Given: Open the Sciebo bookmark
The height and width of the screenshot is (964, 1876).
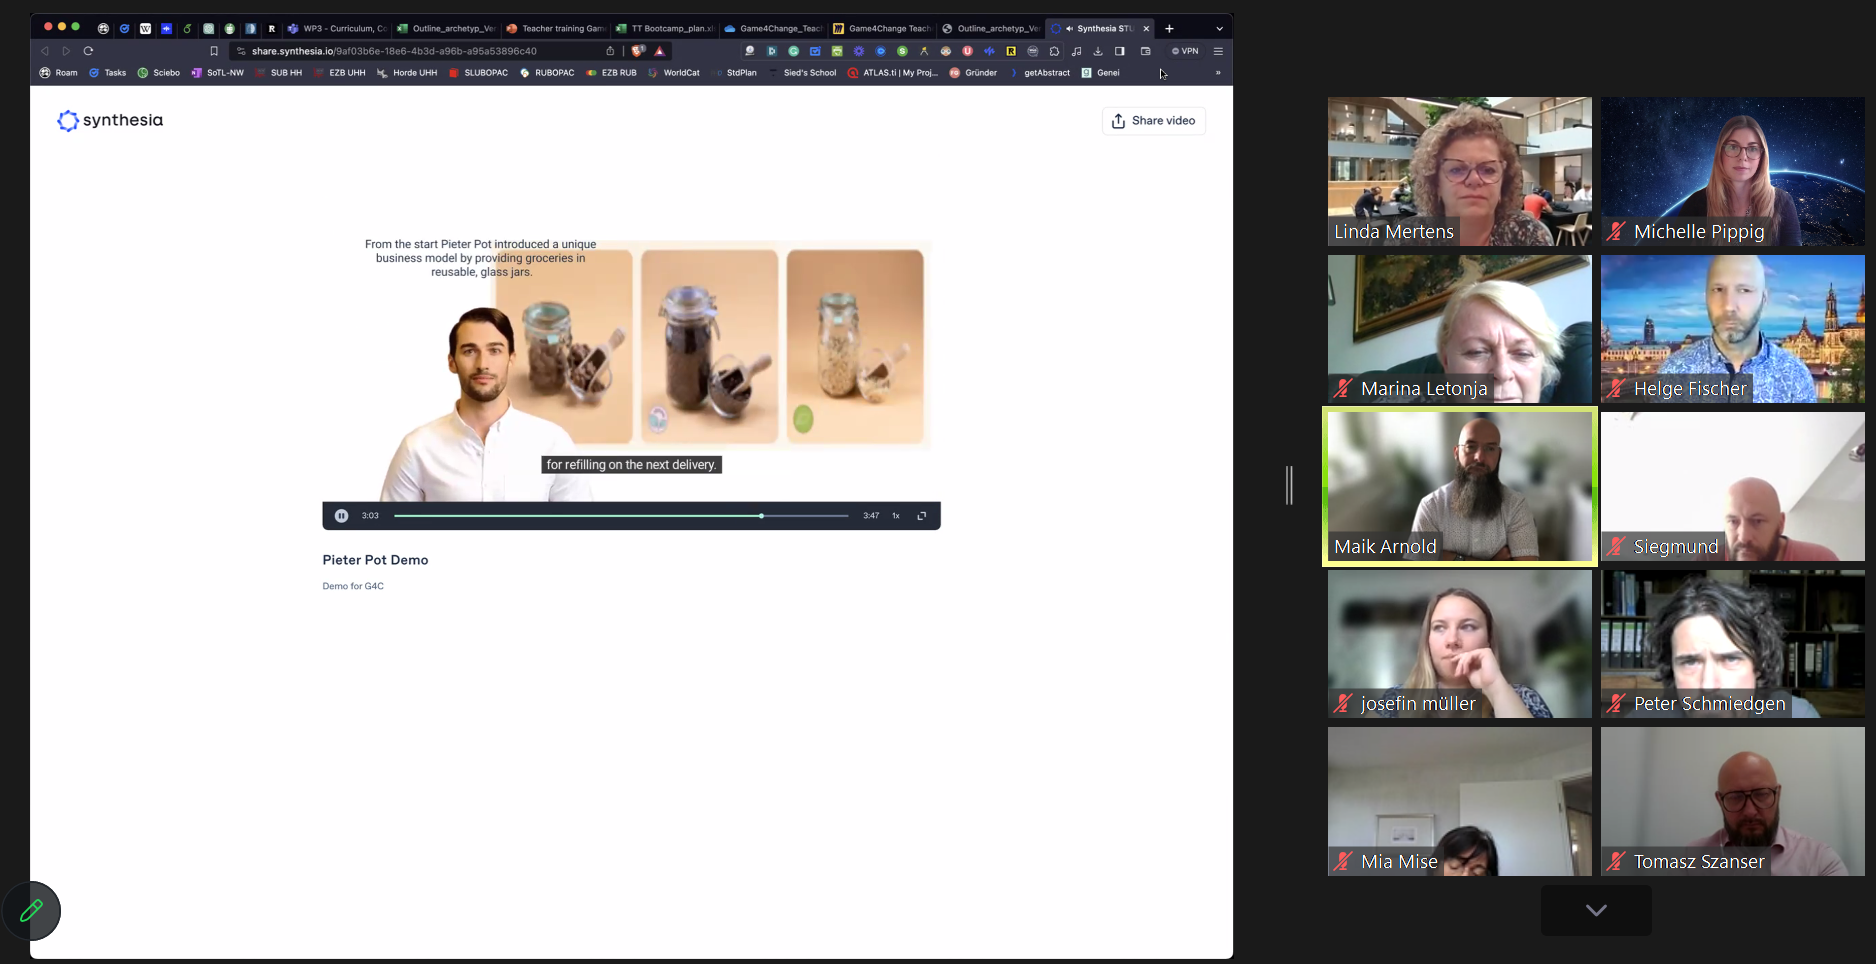Looking at the screenshot, I should pyautogui.click(x=159, y=73).
